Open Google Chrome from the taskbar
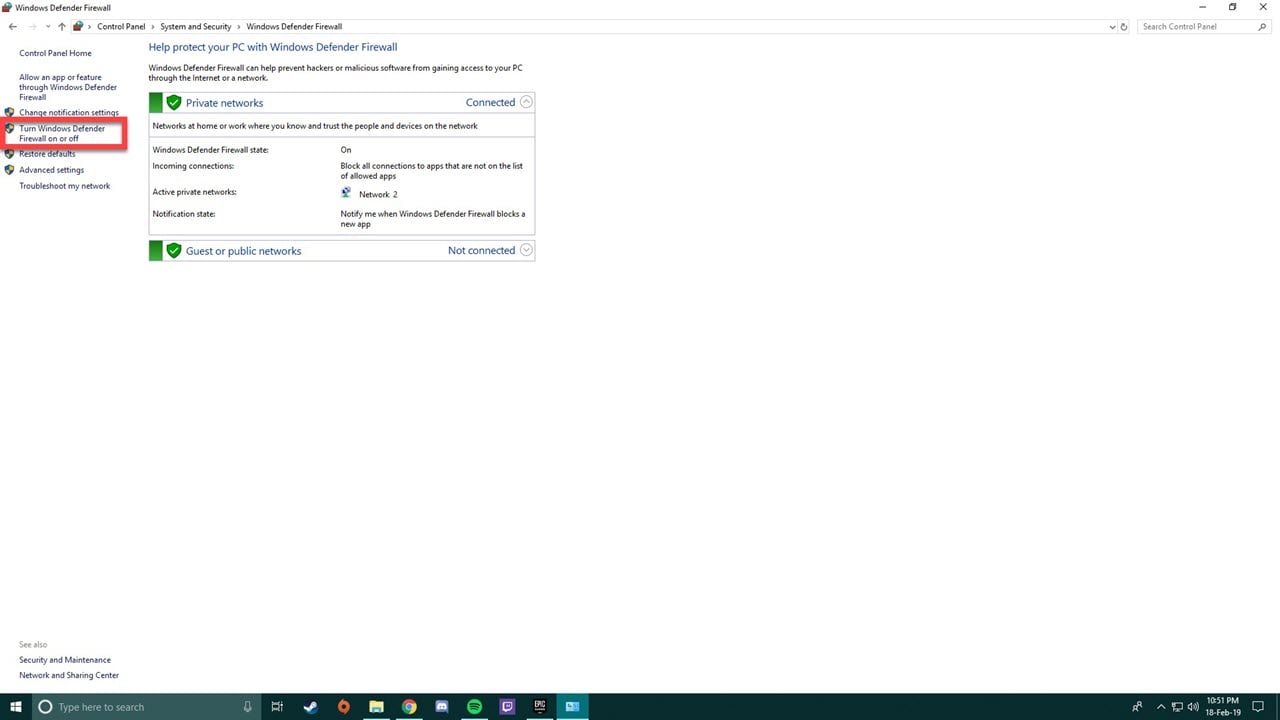1280x720 pixels. [409, 706]
